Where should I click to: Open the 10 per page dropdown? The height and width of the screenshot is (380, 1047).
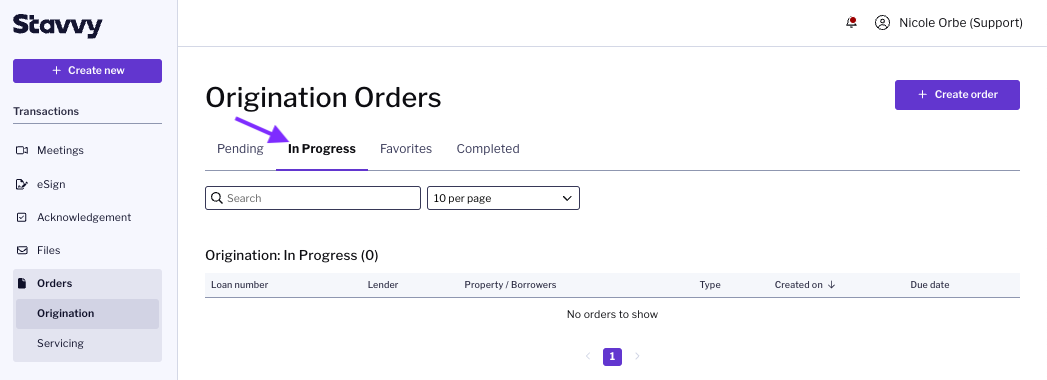[503, 198]
